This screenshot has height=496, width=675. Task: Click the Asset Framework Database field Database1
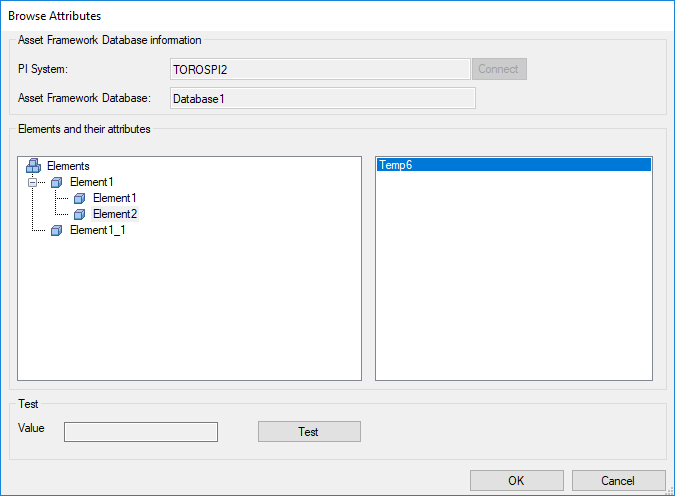pyautogui.click(x=322, y=98)
